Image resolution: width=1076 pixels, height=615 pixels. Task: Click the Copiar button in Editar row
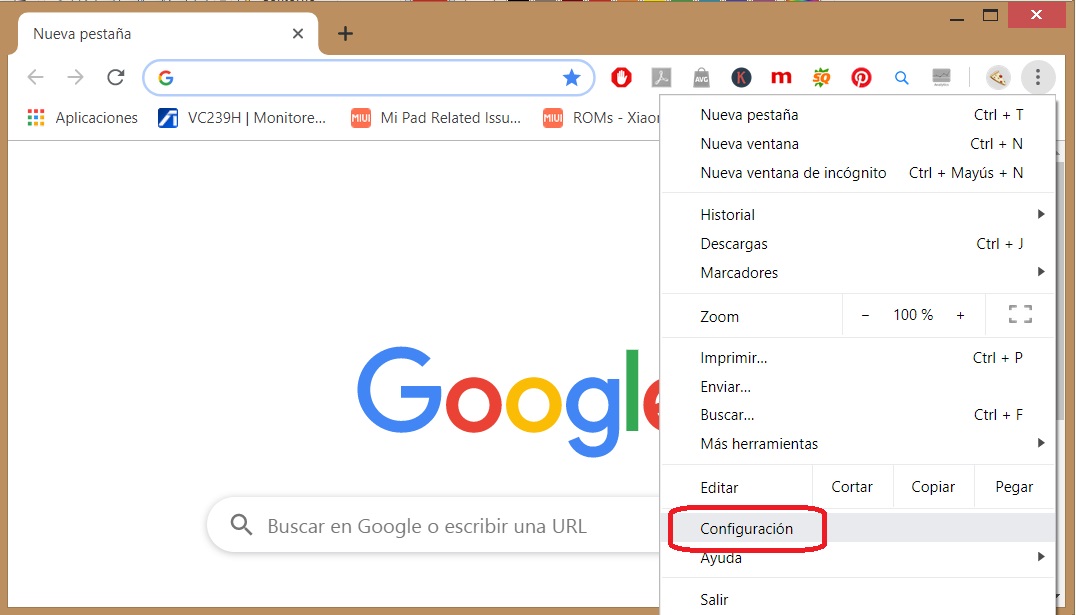933,487
